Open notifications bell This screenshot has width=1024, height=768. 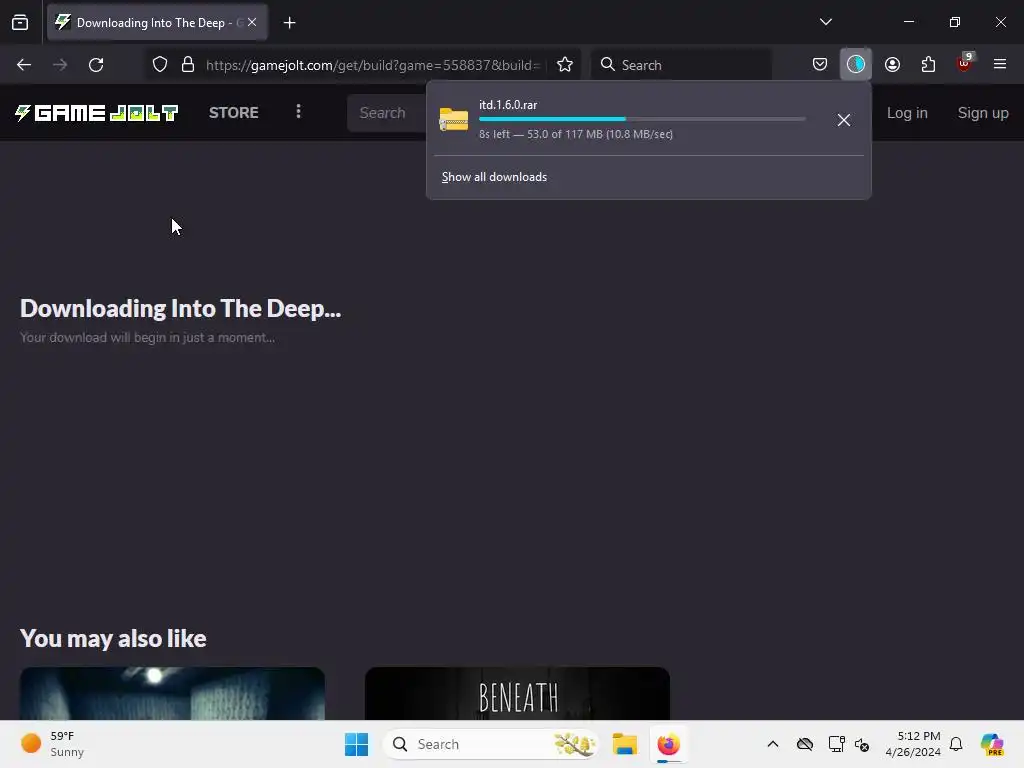[956, 744]
